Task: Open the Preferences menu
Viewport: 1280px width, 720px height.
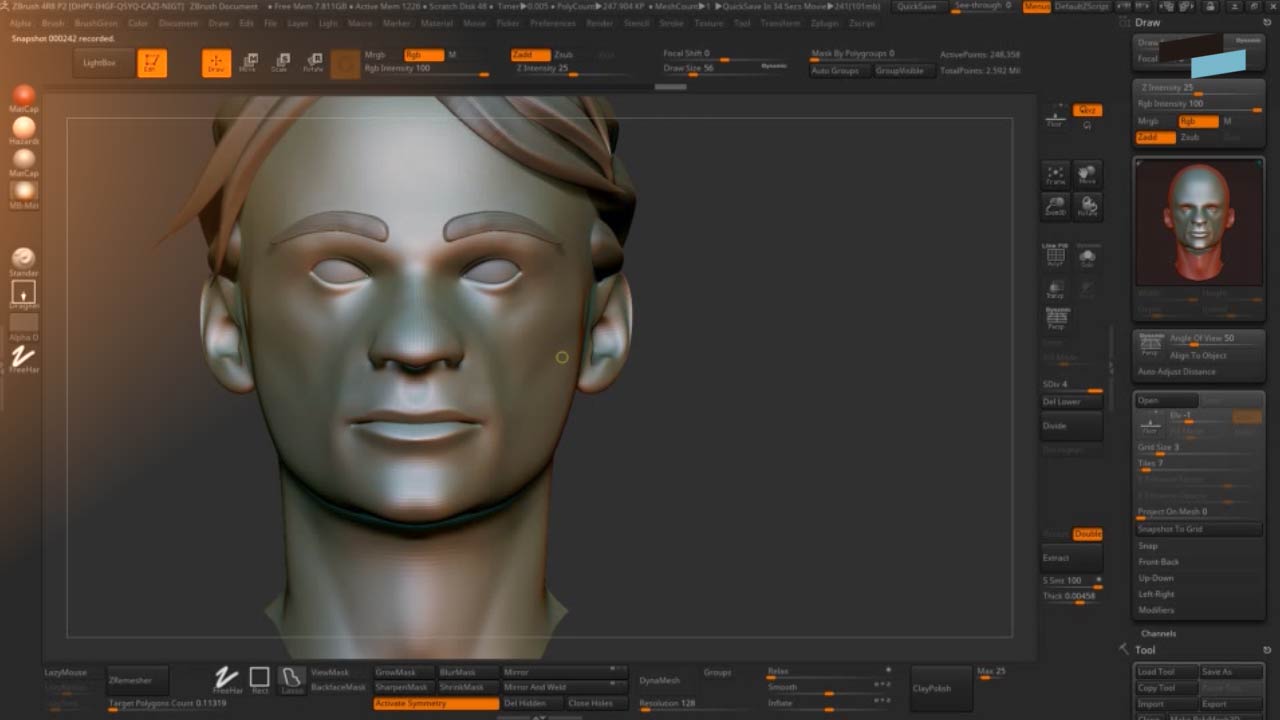Action: [x=553, y=22]
